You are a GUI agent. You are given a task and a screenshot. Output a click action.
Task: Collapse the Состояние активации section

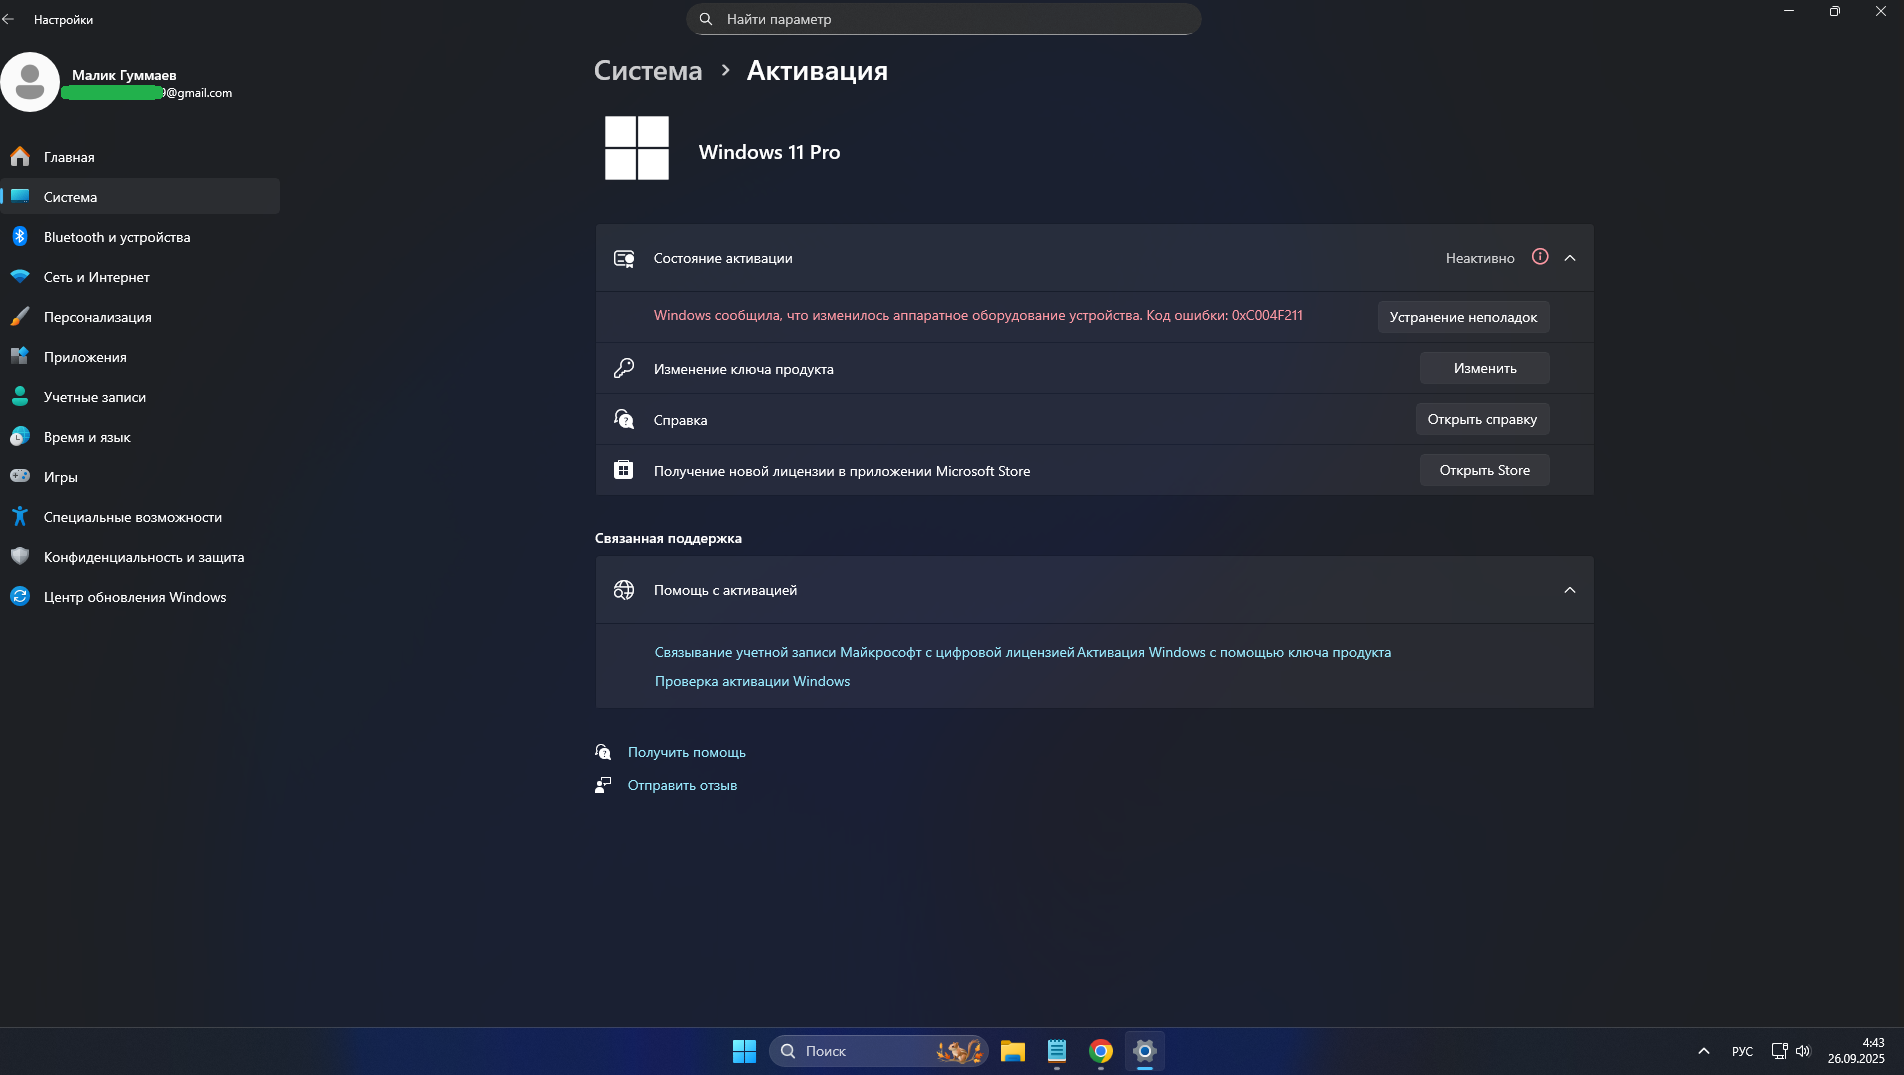1570,258
